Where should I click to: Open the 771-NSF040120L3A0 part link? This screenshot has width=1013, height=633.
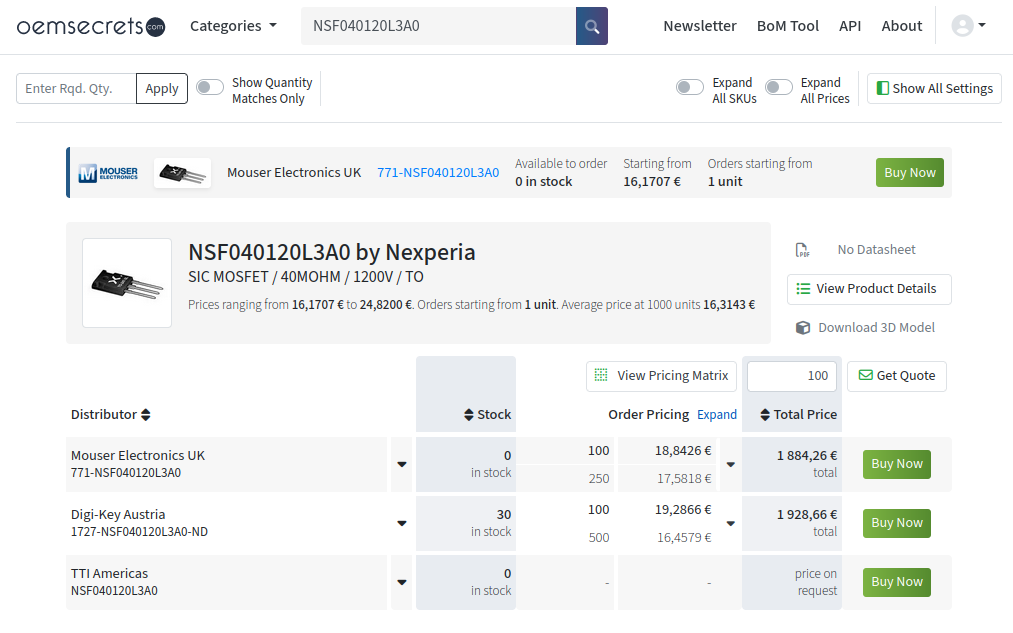tap(437, 173)
